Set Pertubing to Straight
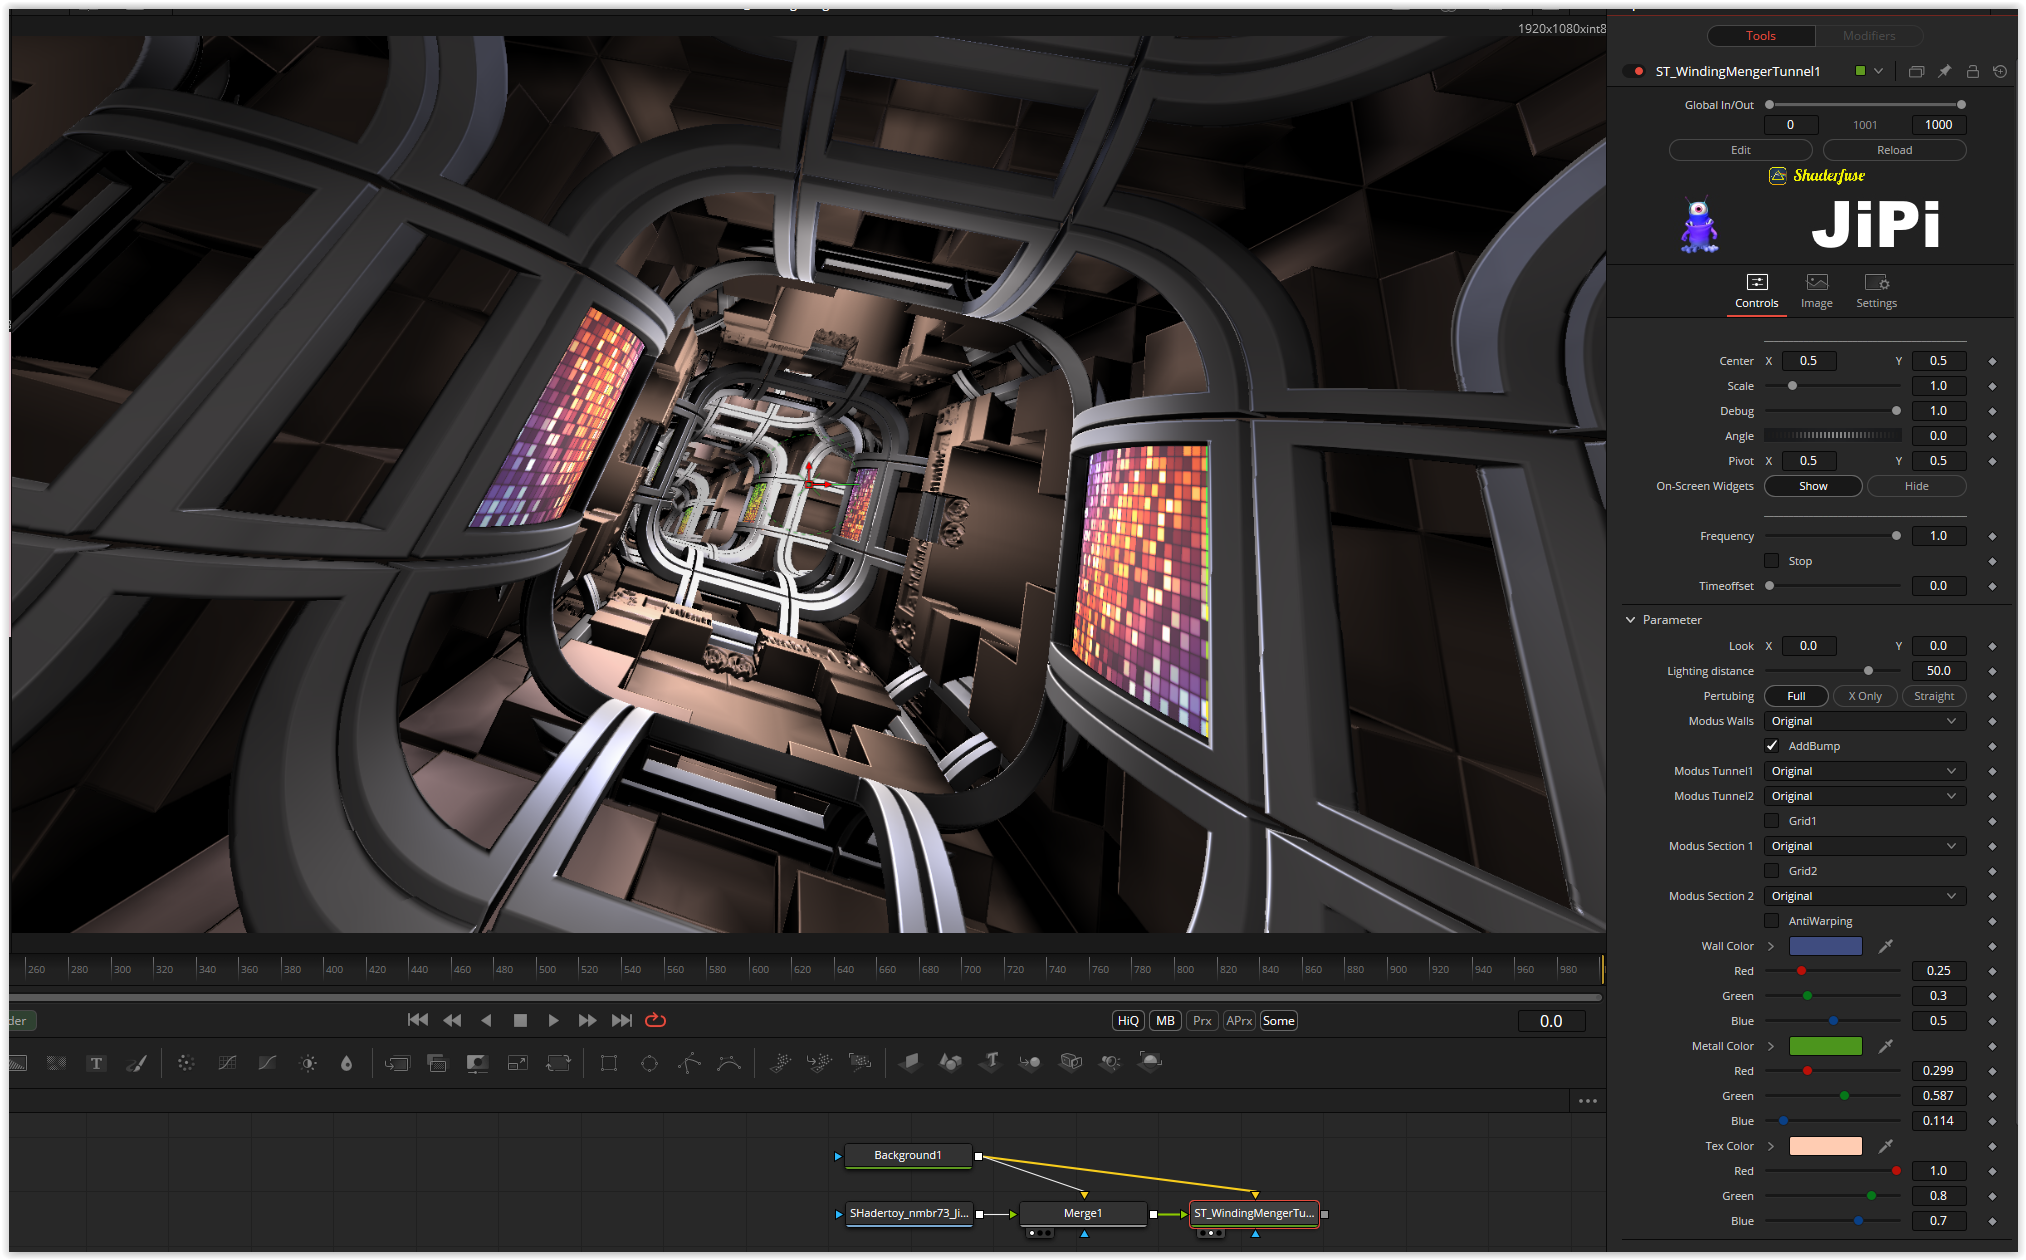2026x1260 pixels. [1933, 696]
